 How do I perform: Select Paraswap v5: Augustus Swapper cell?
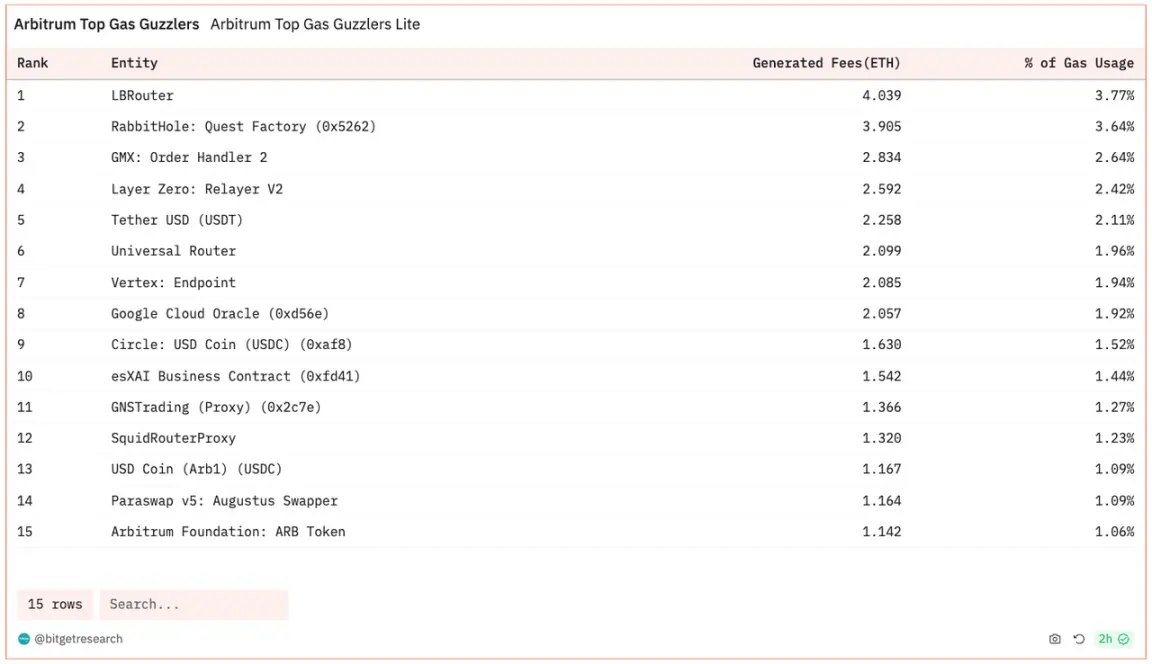pos(224,500)
